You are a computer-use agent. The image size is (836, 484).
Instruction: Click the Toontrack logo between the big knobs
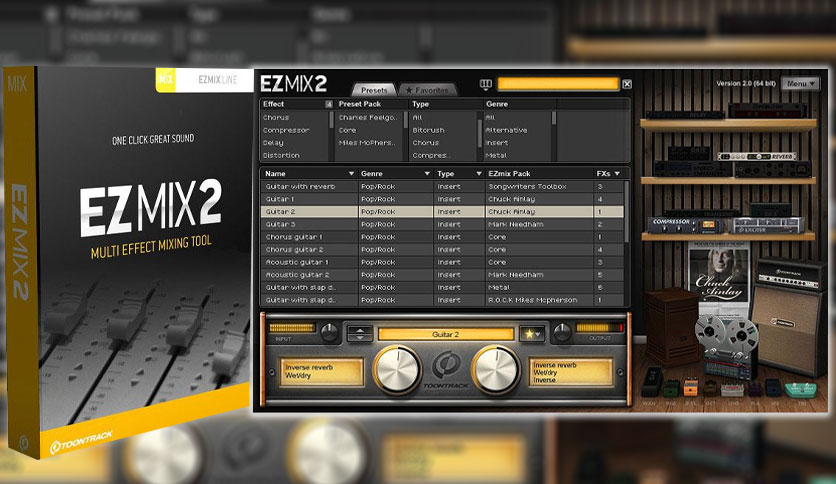446,366
